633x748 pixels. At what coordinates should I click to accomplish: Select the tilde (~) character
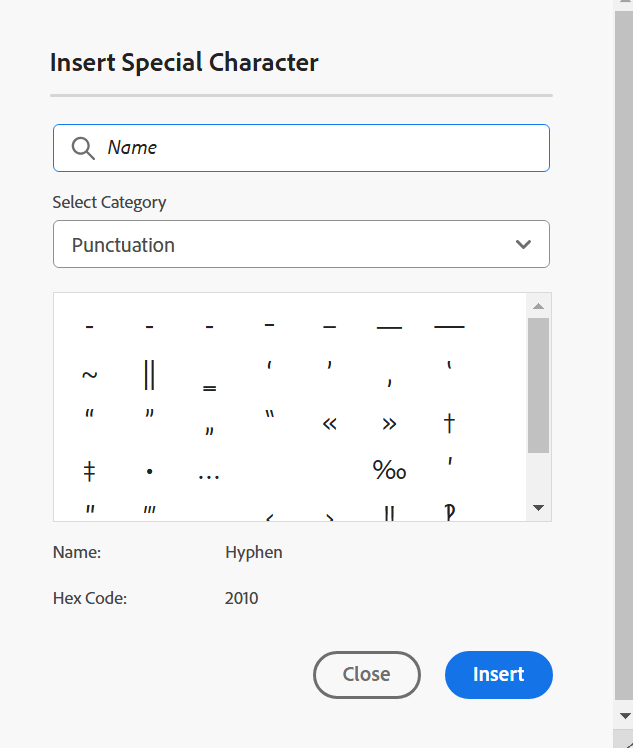[x=89, y=375]
